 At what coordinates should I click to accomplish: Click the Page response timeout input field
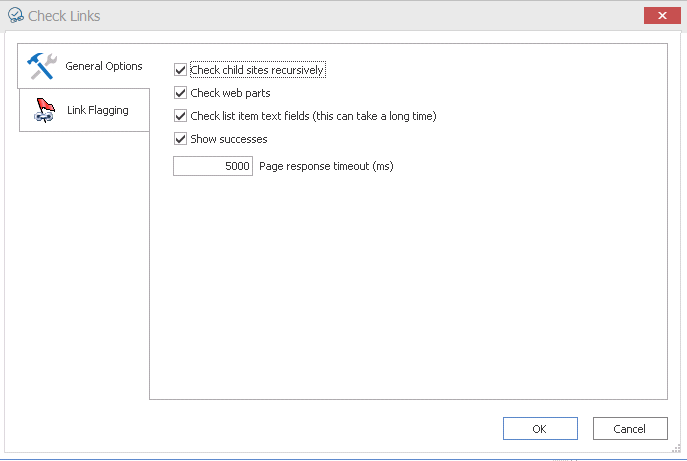(x=213, y=166)
